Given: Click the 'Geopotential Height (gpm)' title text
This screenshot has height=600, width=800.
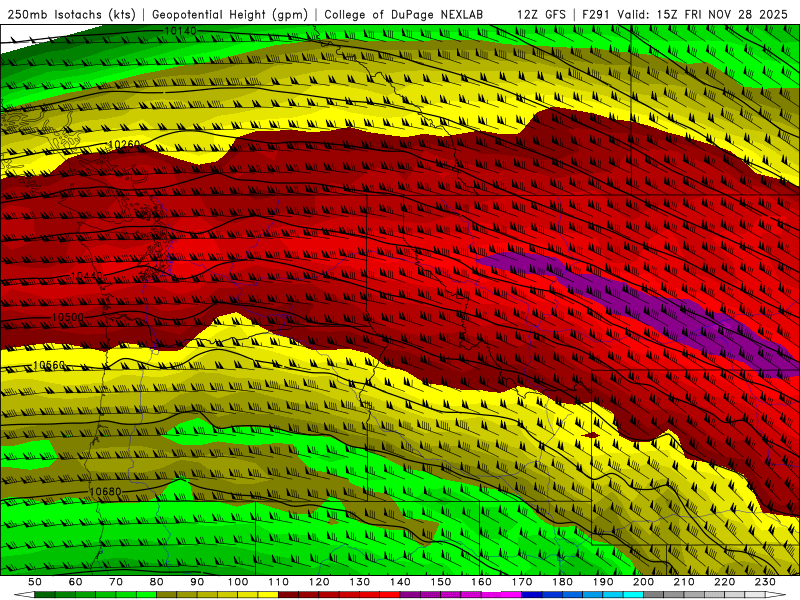Looking at the screenshot, I should [230, 14].
